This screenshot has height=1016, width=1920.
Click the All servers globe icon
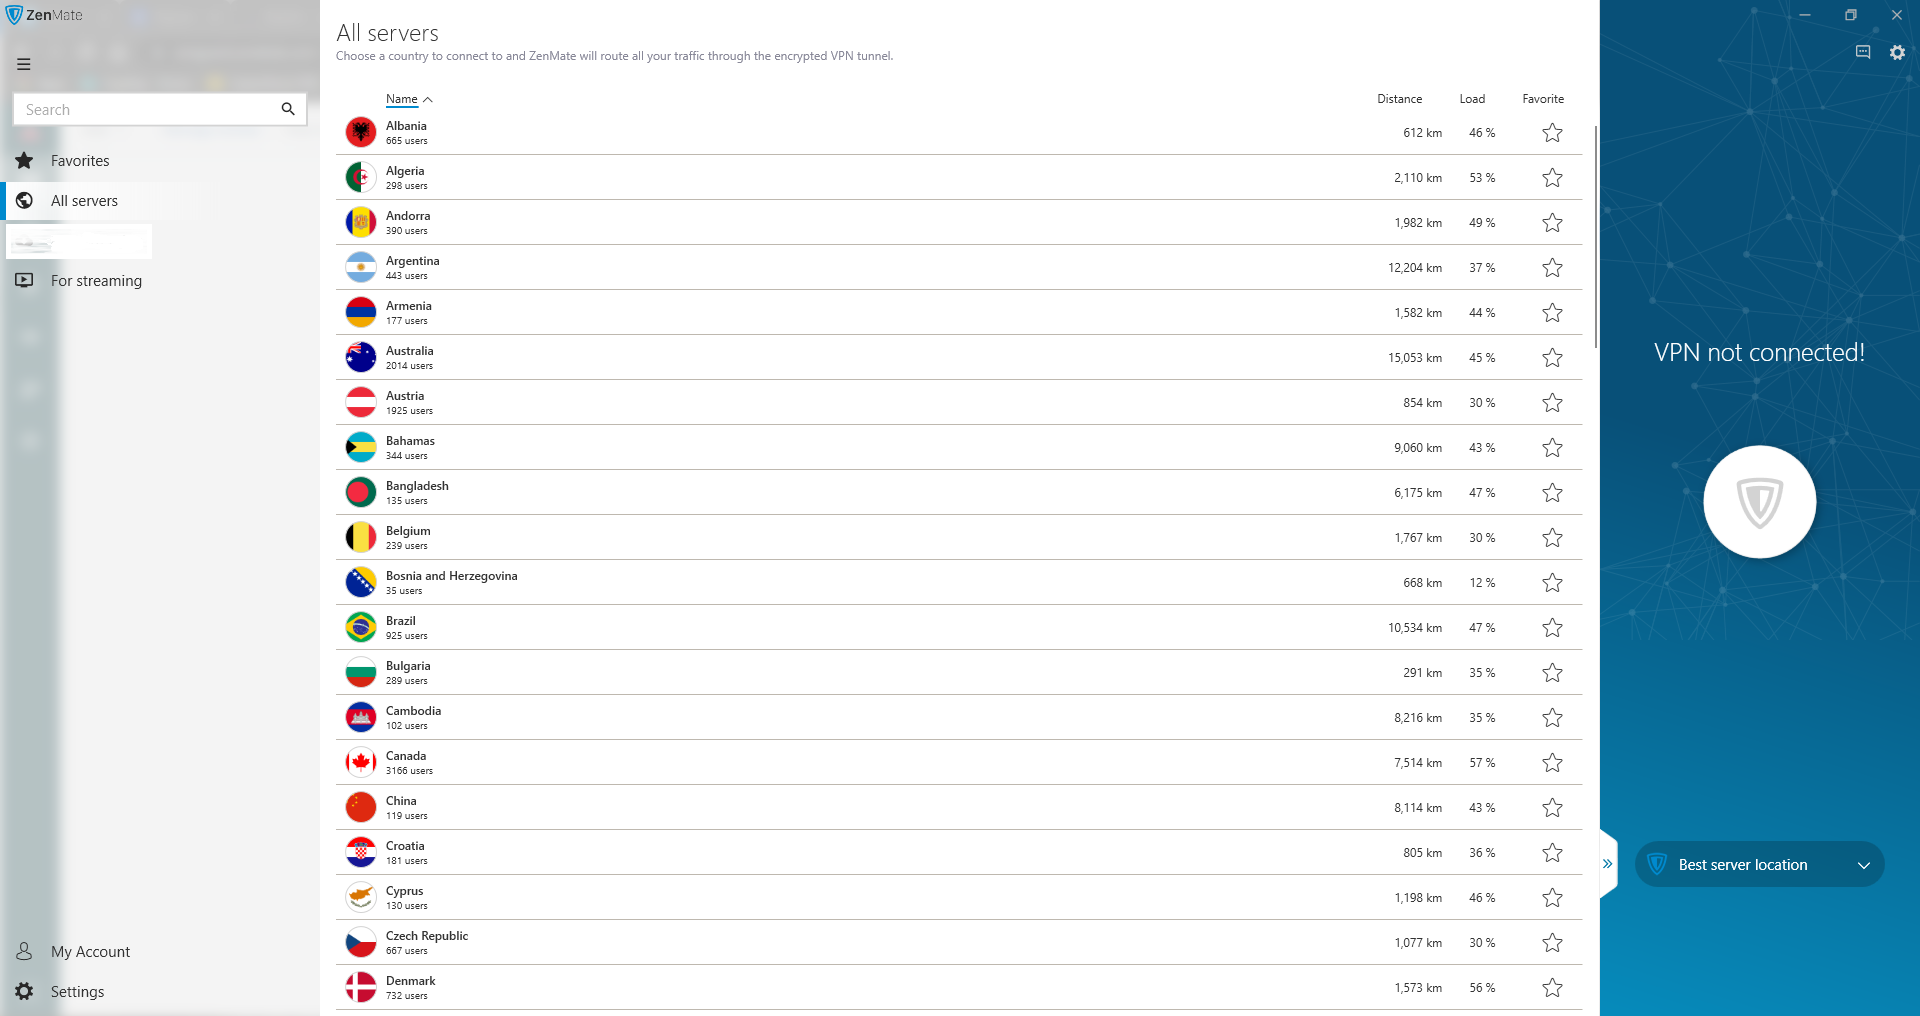25,200
